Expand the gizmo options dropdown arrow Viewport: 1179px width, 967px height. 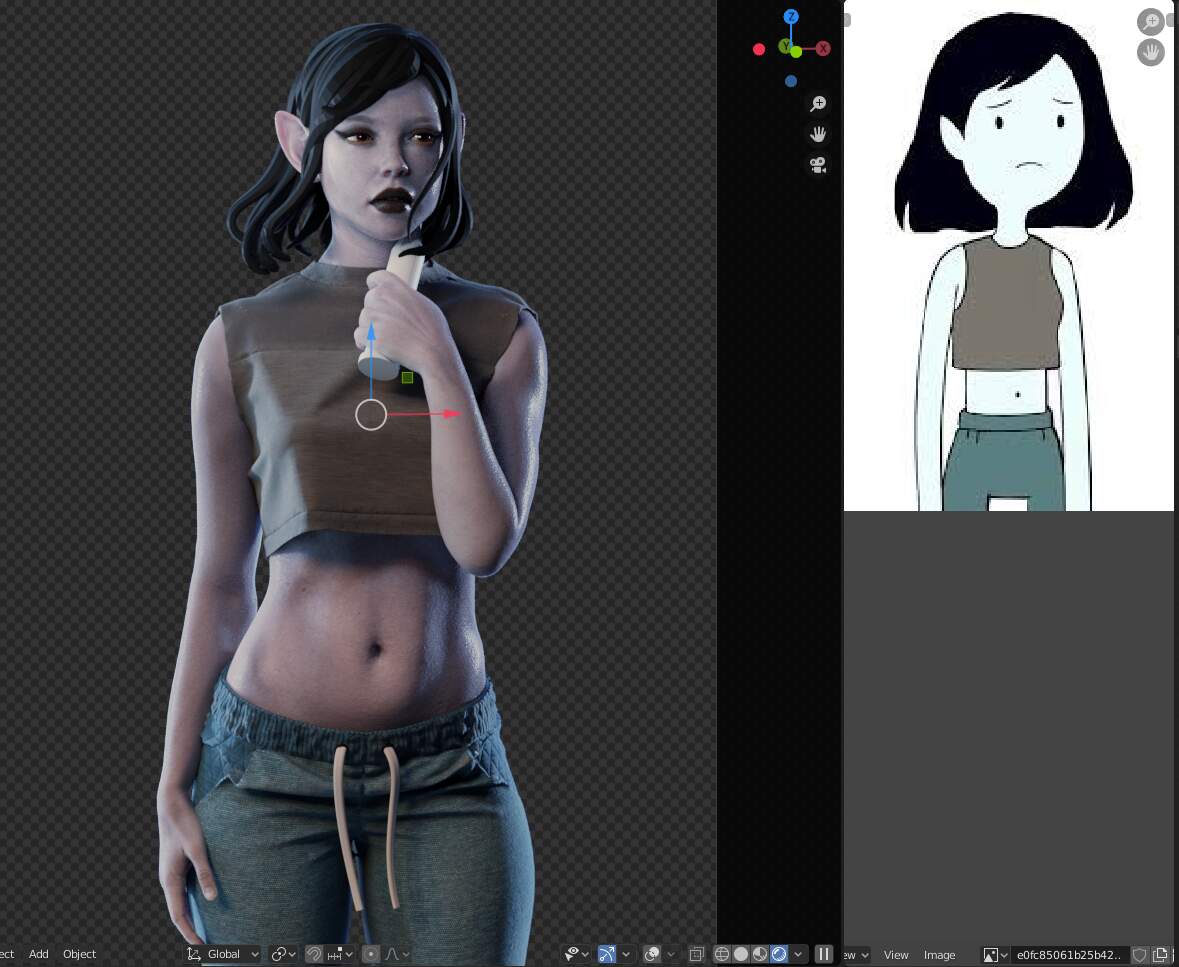[x=626, y=954]
